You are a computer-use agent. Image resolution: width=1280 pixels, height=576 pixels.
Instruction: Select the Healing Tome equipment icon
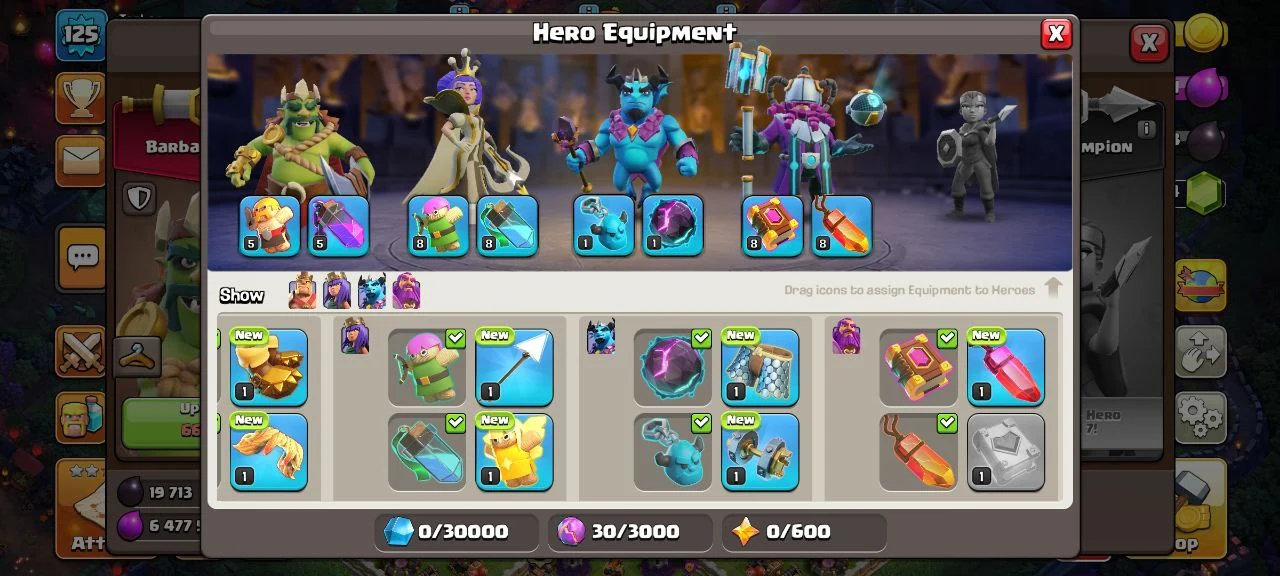[918, 367]
